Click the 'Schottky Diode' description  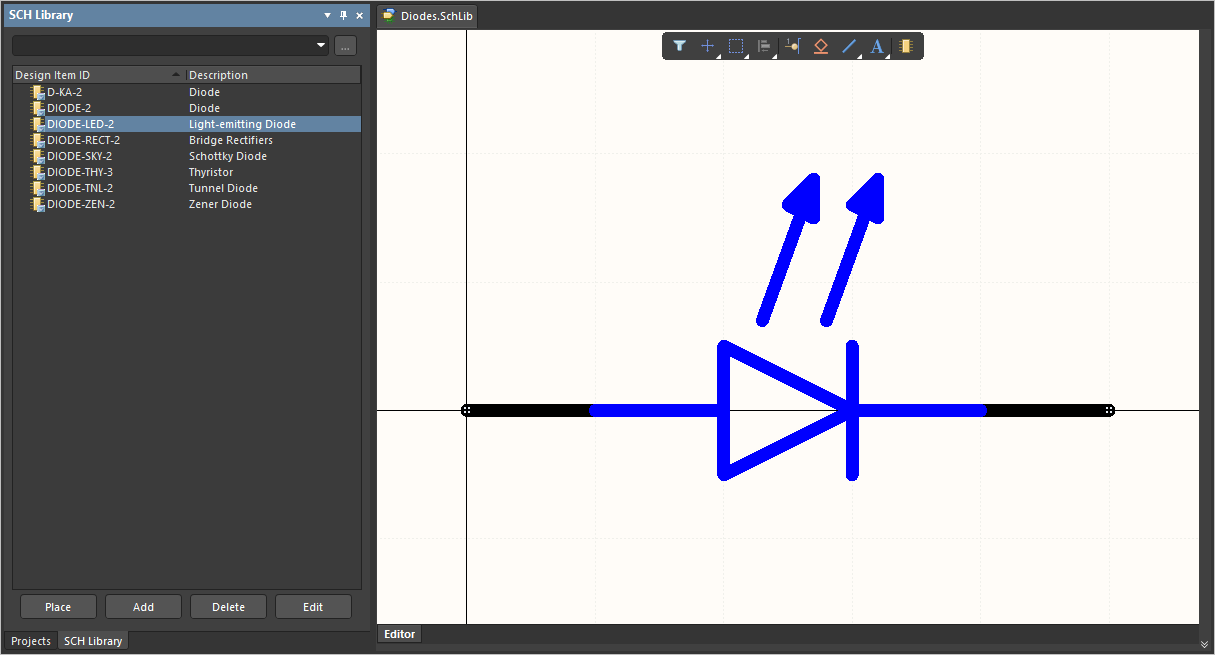228,156
